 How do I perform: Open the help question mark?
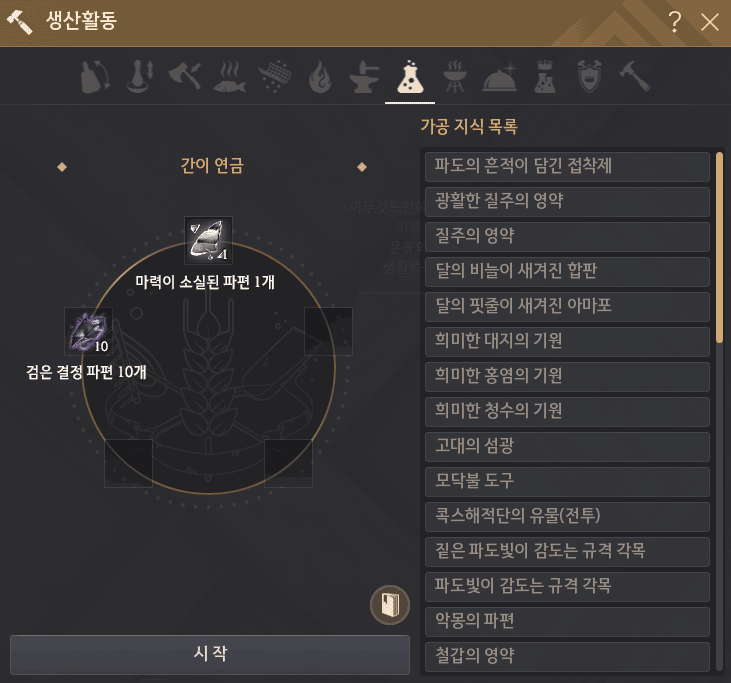(674, 22)
